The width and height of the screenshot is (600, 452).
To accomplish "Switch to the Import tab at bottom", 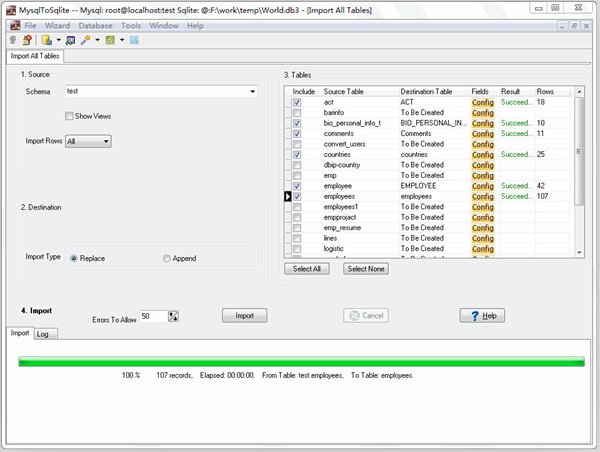I will coord(20,333).
